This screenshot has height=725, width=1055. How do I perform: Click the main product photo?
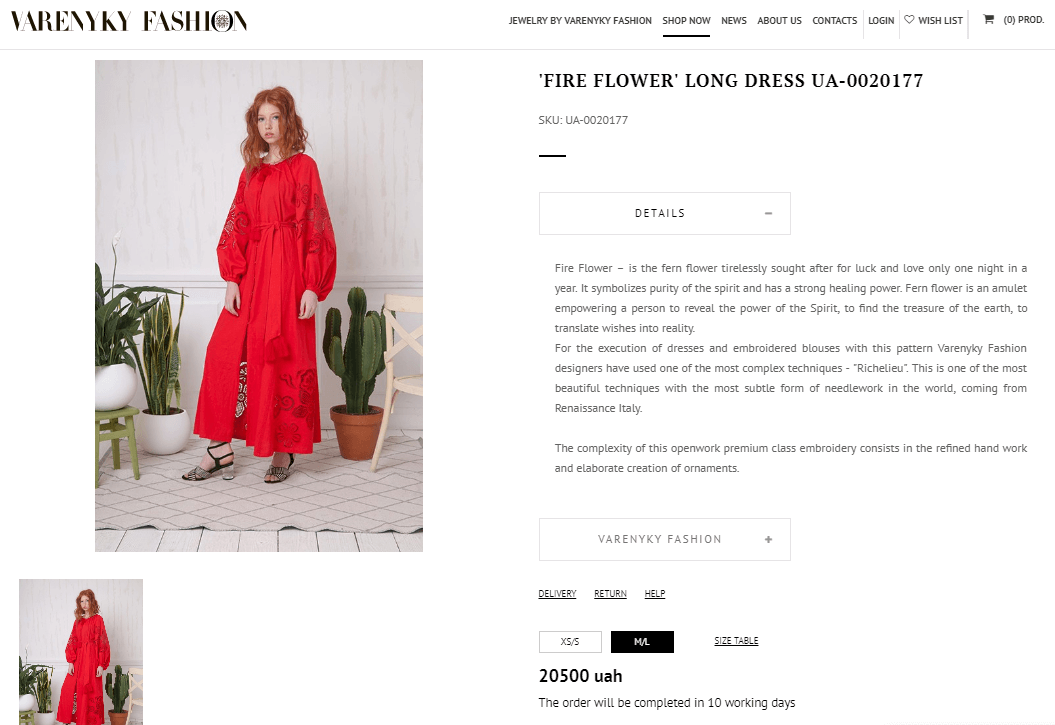click(259, 306)
